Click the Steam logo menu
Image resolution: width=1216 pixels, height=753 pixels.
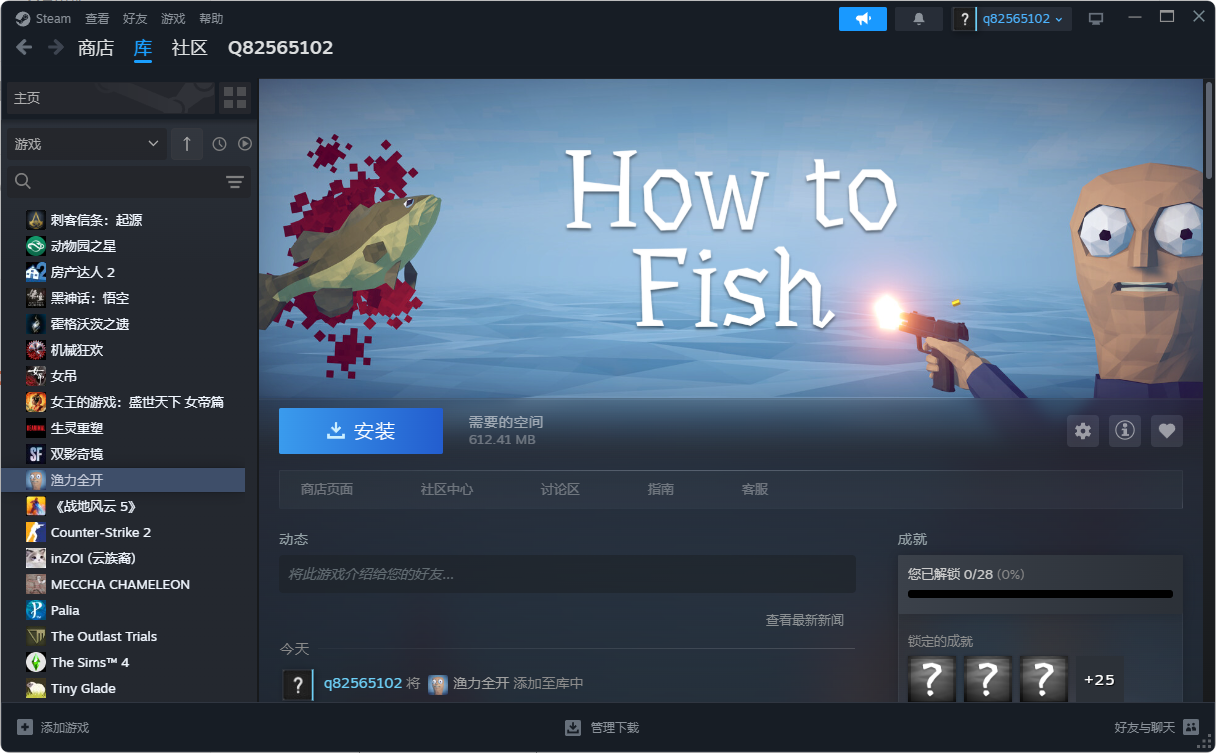pyautogui.click(x=22, y=18)
